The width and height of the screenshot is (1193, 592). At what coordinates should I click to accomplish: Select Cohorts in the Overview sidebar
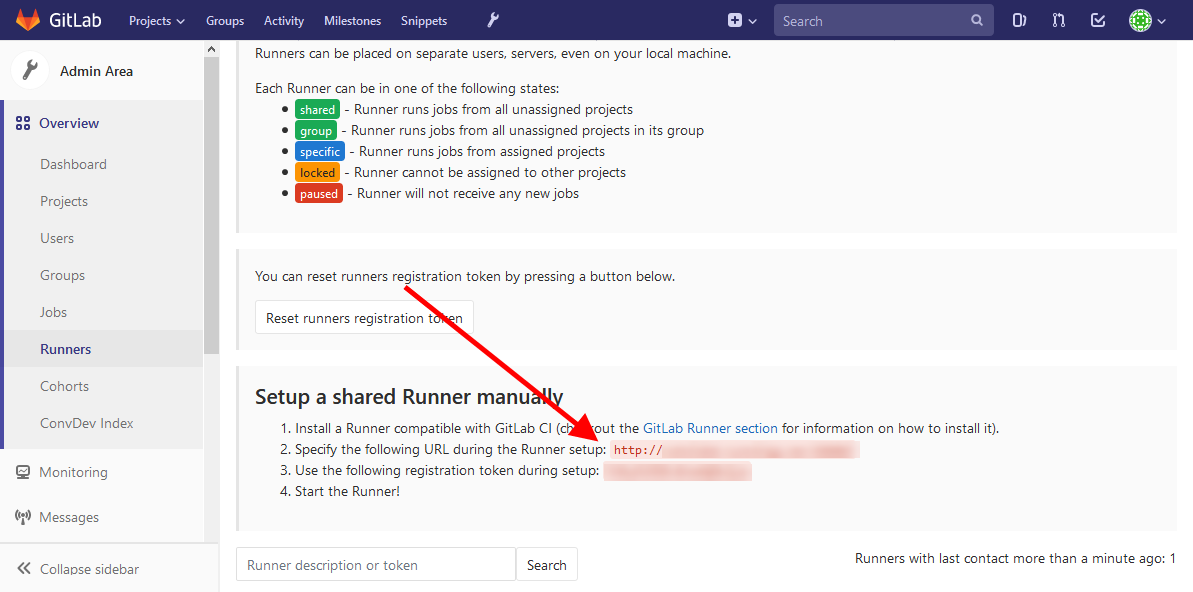[x=64, y=385]
